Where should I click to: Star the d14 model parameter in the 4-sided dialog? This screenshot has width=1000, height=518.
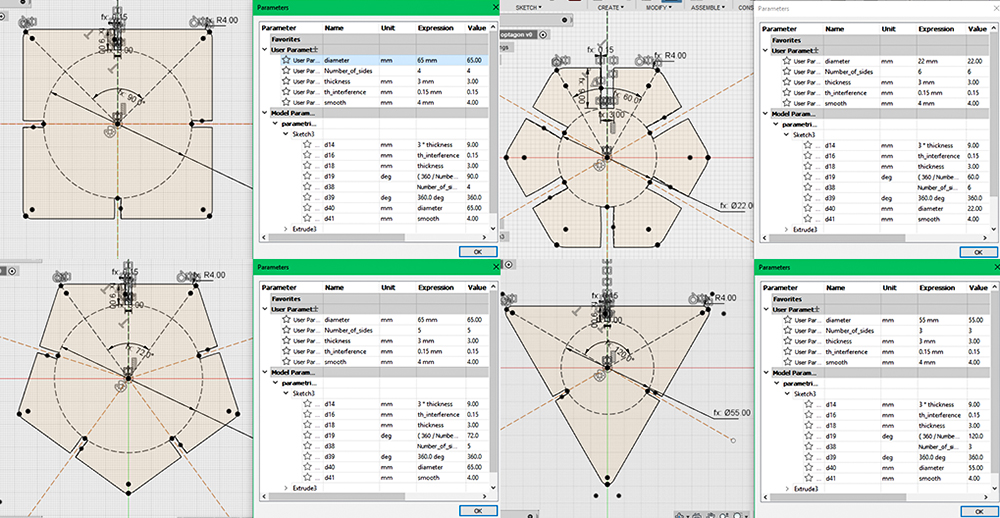[307, 145]
